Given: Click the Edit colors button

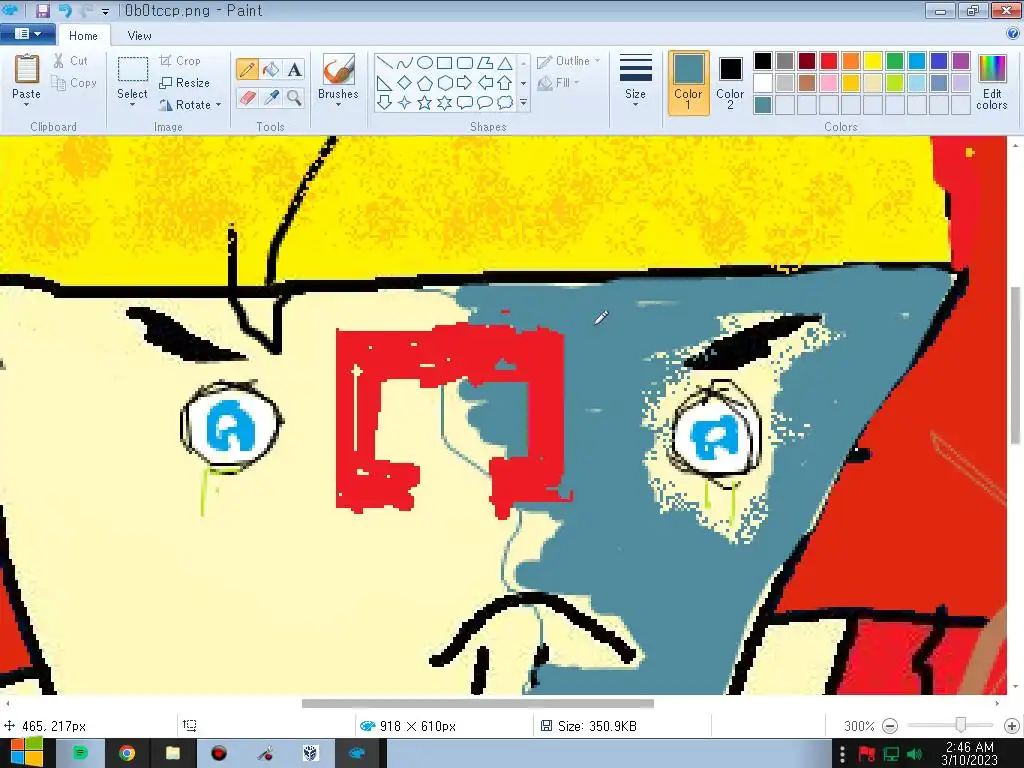Looking at the screenshot, I should [992, 82].
